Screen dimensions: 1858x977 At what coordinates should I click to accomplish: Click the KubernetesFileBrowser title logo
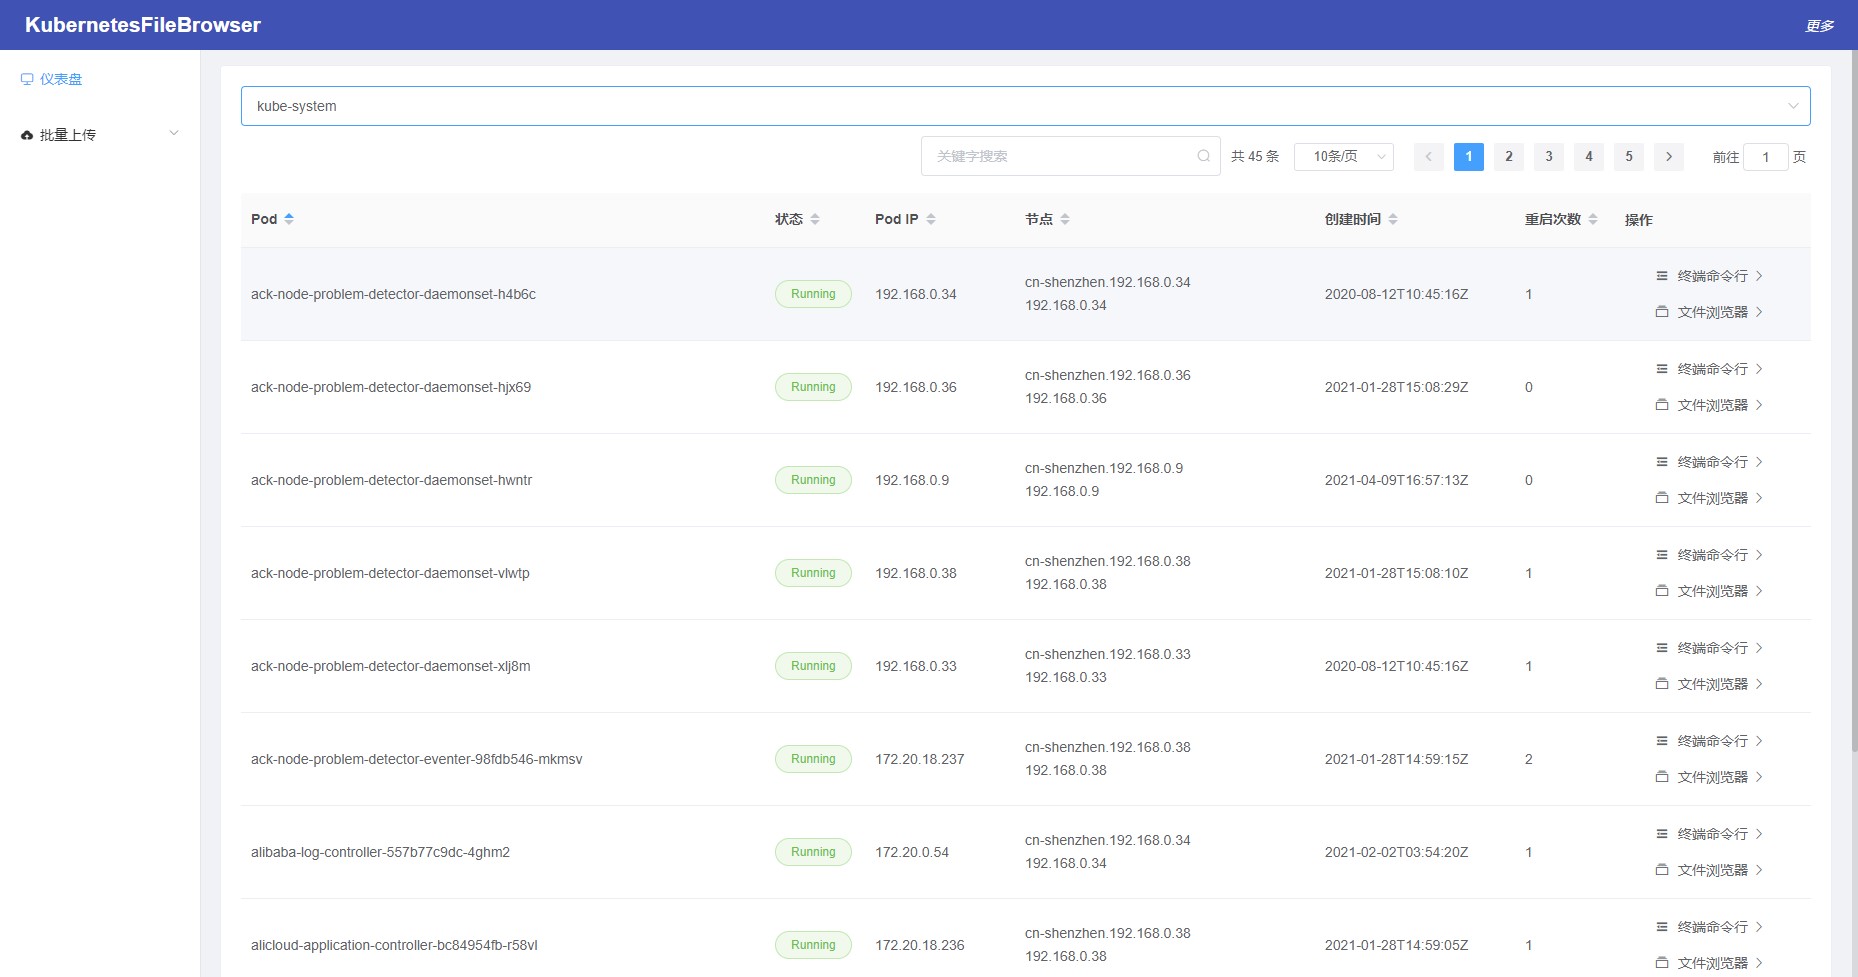[x=143, y=25]
